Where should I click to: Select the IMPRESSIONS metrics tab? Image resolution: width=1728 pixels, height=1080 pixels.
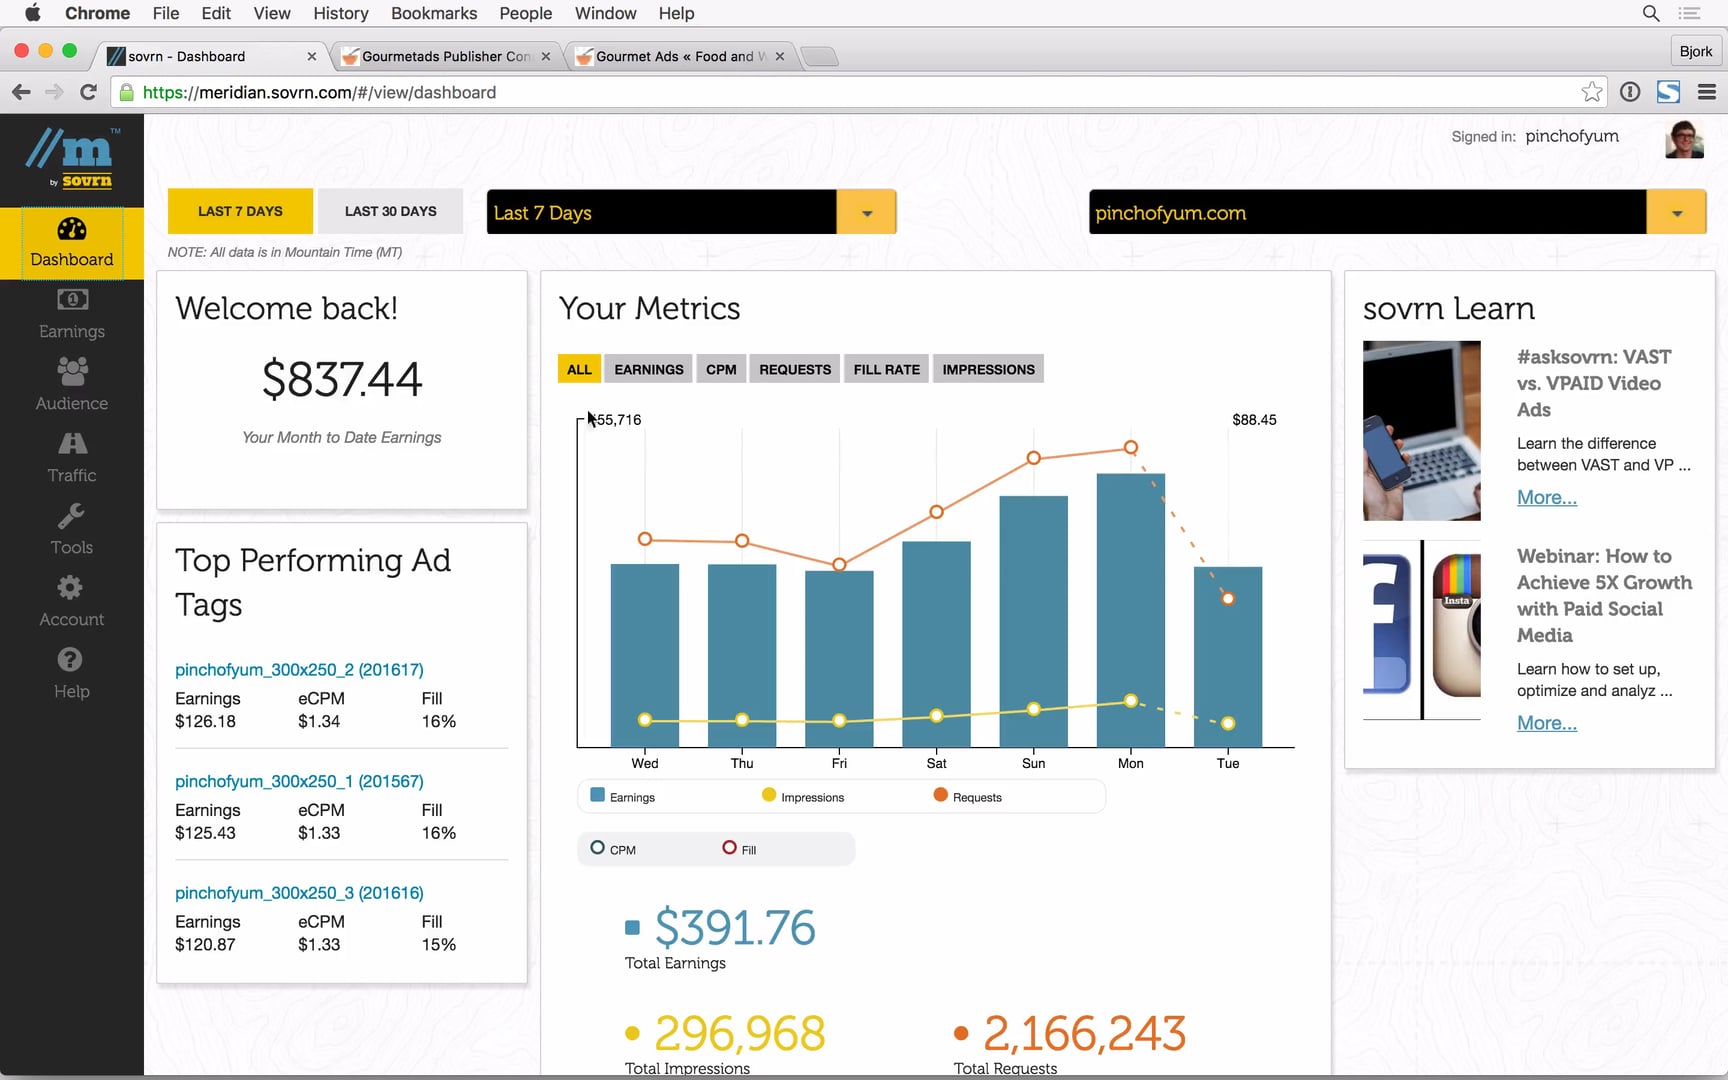coord(989,369)
